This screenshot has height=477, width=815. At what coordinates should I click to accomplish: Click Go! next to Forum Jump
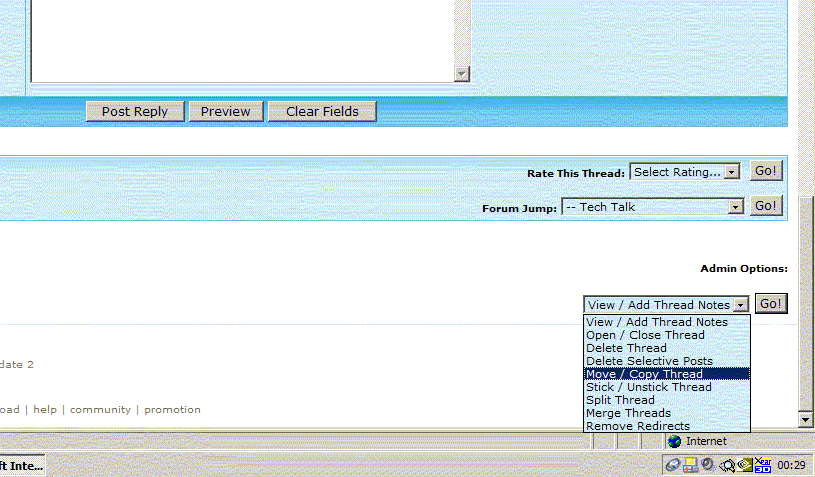pos(766,206)
